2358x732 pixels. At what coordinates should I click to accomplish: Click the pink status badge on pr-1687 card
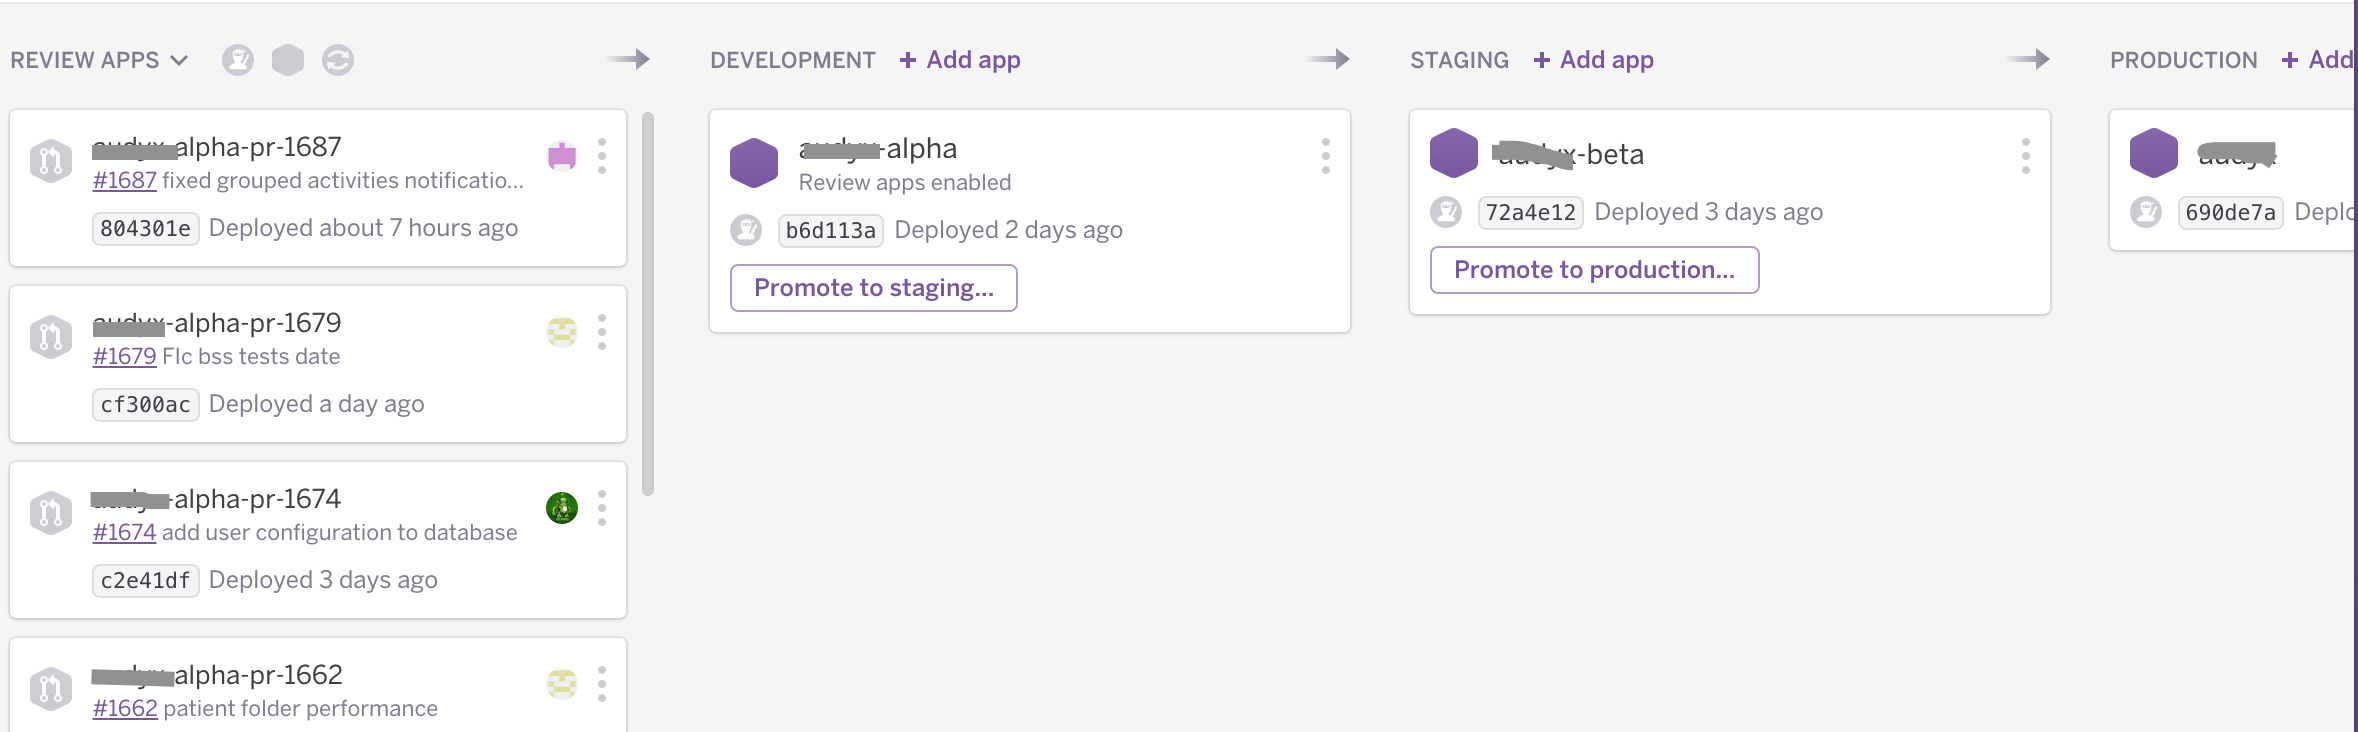[563, 157]
